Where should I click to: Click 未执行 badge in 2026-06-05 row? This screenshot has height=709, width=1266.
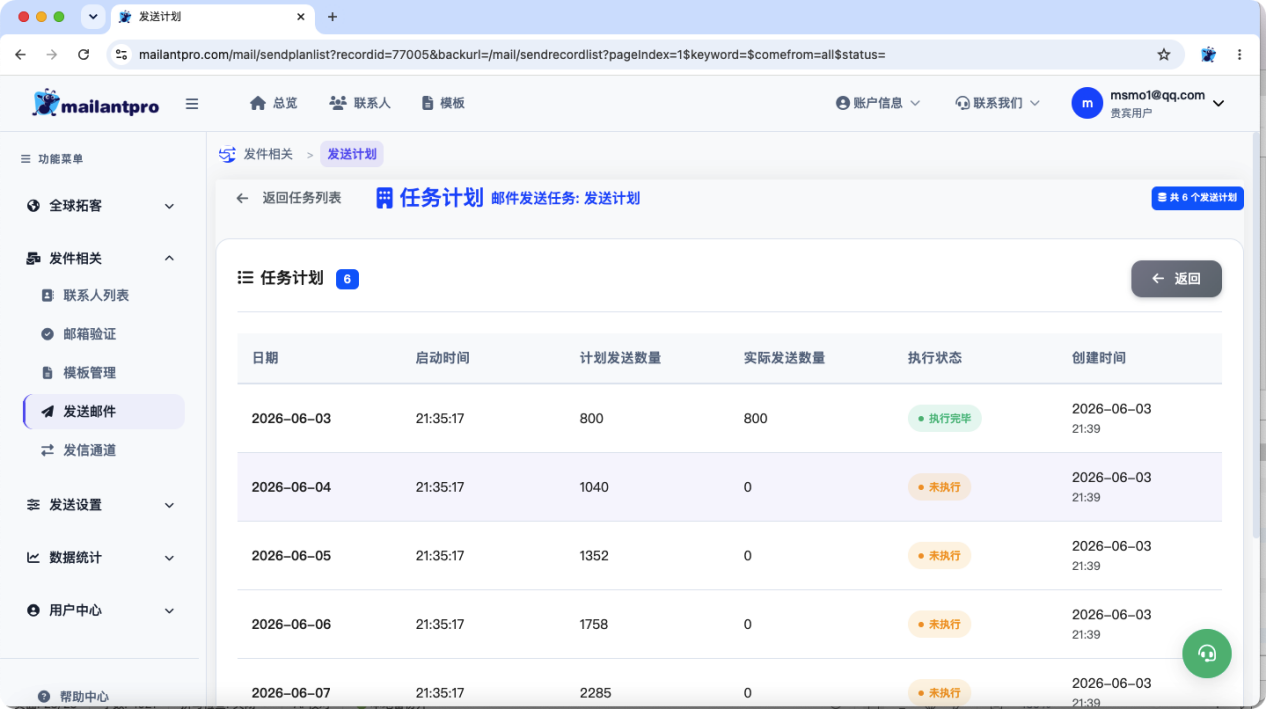click(939, 556)
